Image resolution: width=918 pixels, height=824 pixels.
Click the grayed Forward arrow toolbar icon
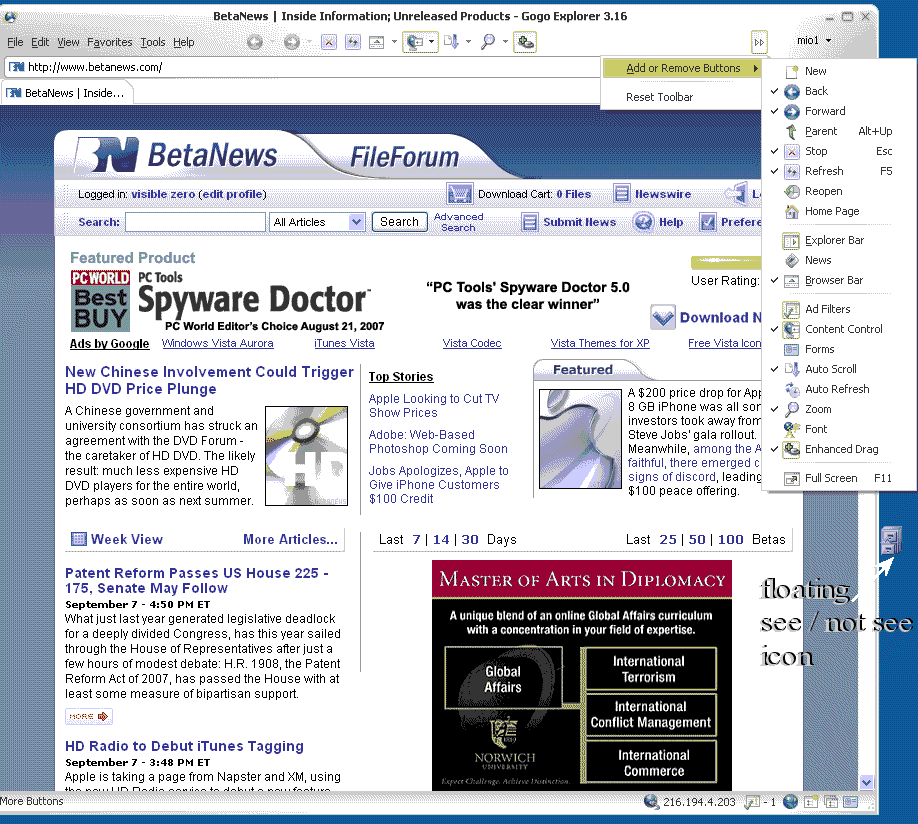pos(292,42)
